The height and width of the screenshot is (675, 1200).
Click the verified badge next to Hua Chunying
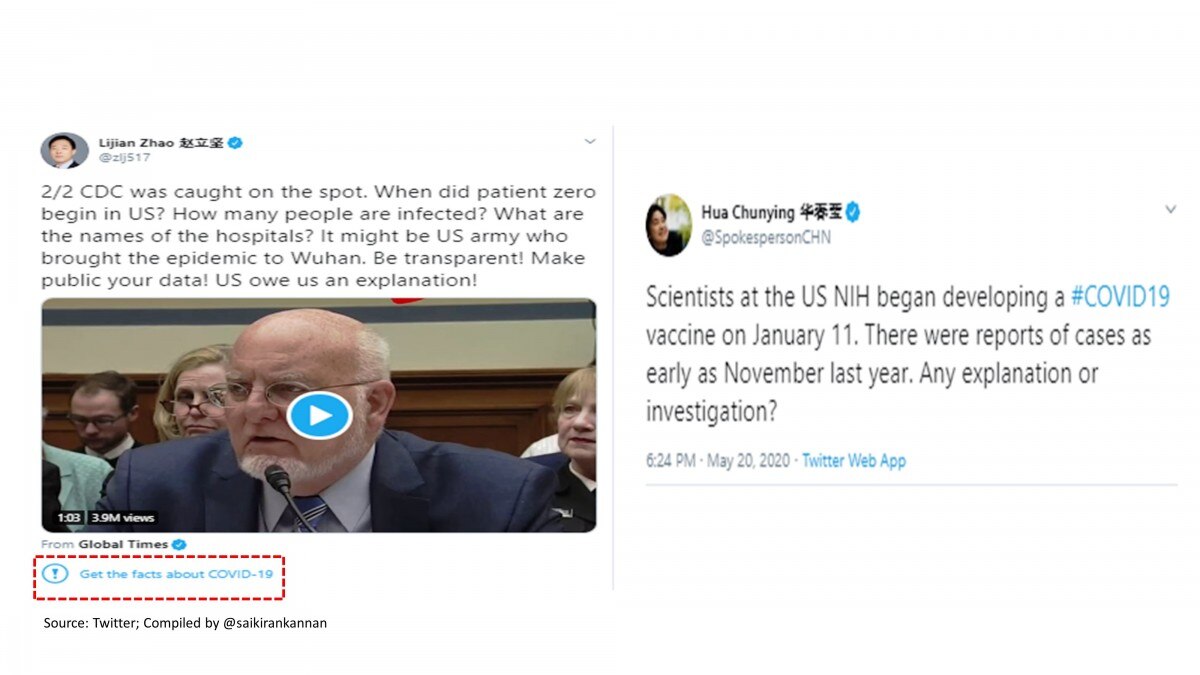(x=853, y=212)
